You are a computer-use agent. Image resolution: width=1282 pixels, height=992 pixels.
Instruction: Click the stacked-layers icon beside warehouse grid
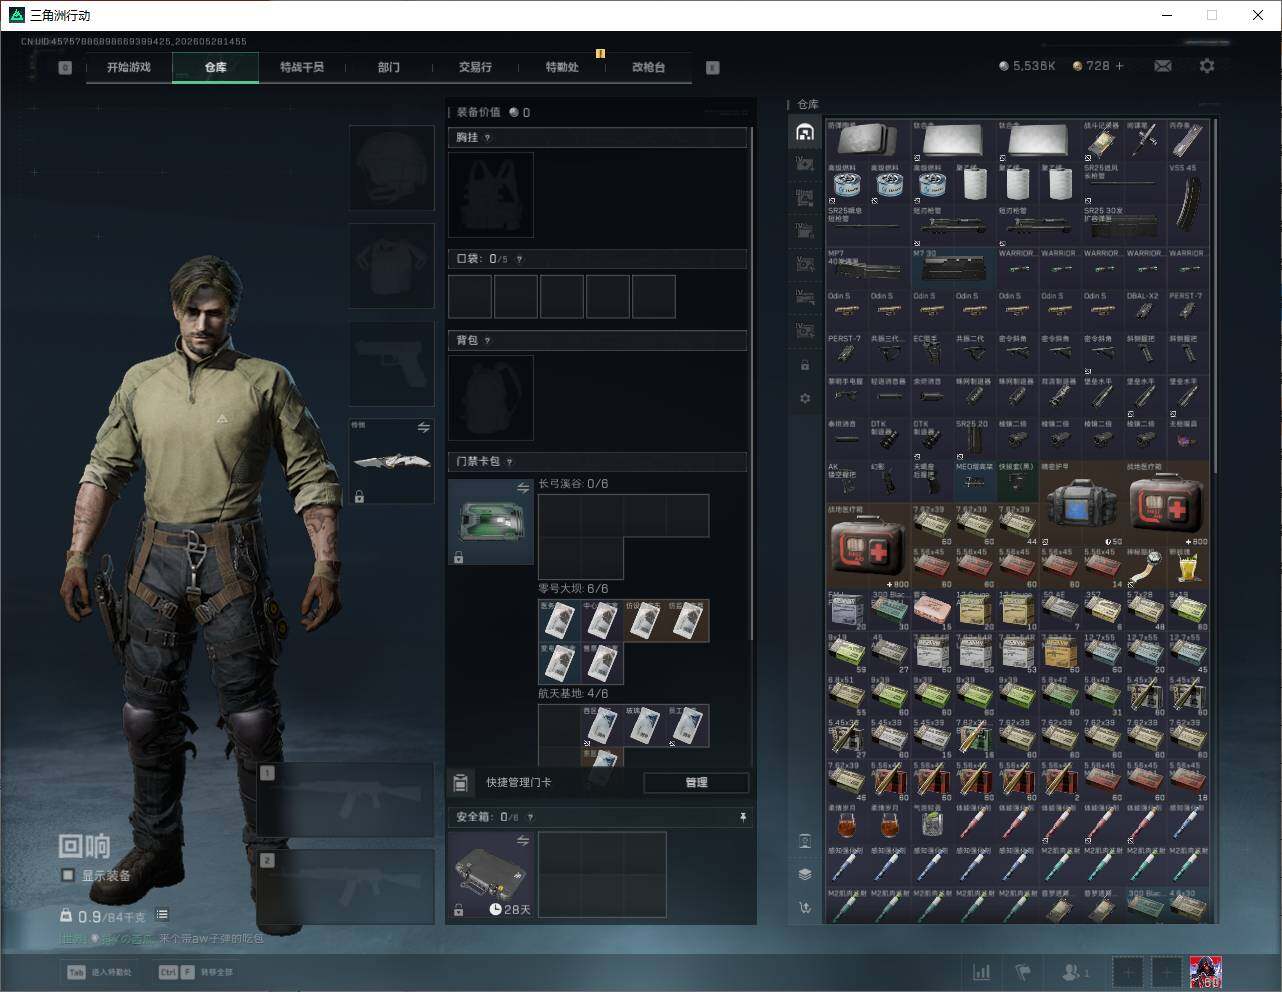(x=805, y=874)
